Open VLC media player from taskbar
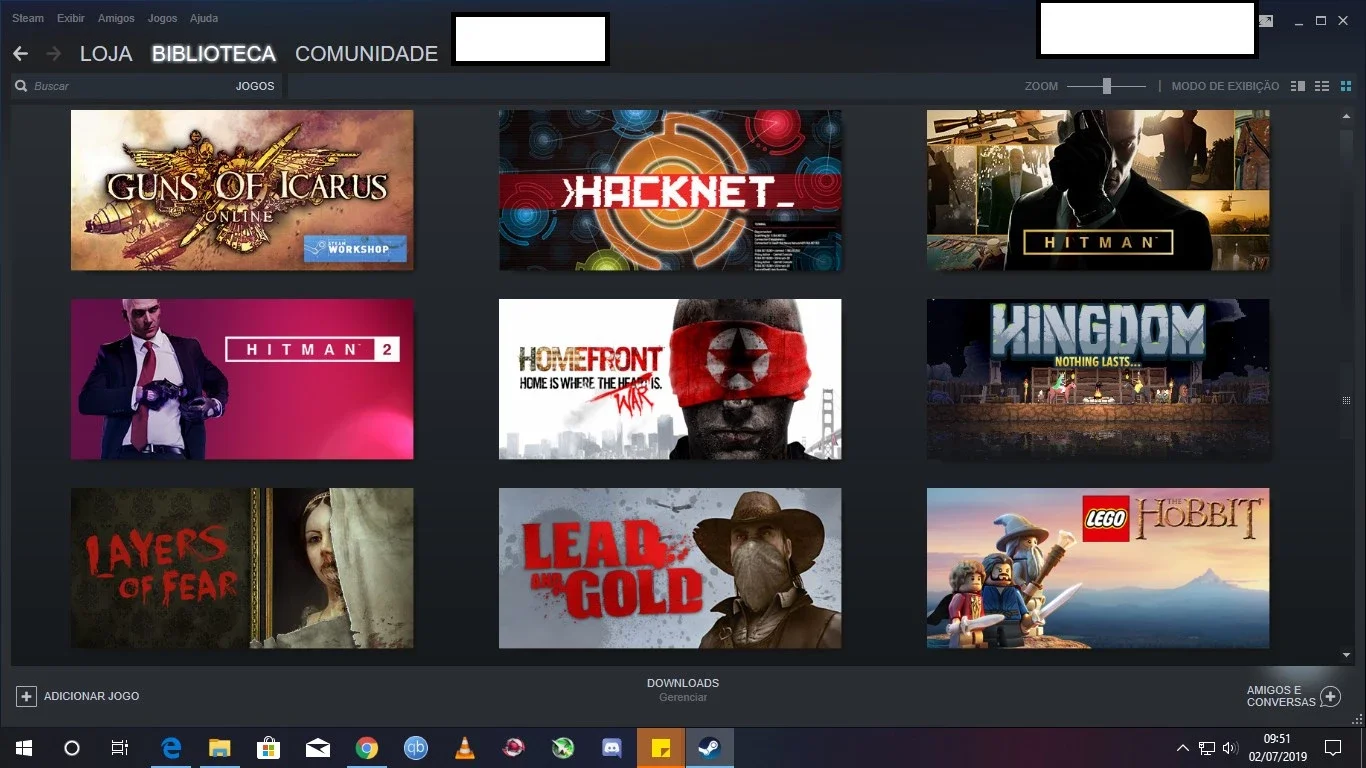 pos(464,747)
